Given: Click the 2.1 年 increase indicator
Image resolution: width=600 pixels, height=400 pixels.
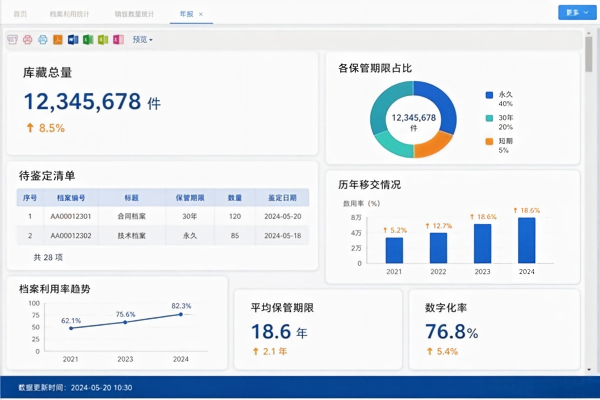Looking at the screenshot, I should [x=270, y=351].
